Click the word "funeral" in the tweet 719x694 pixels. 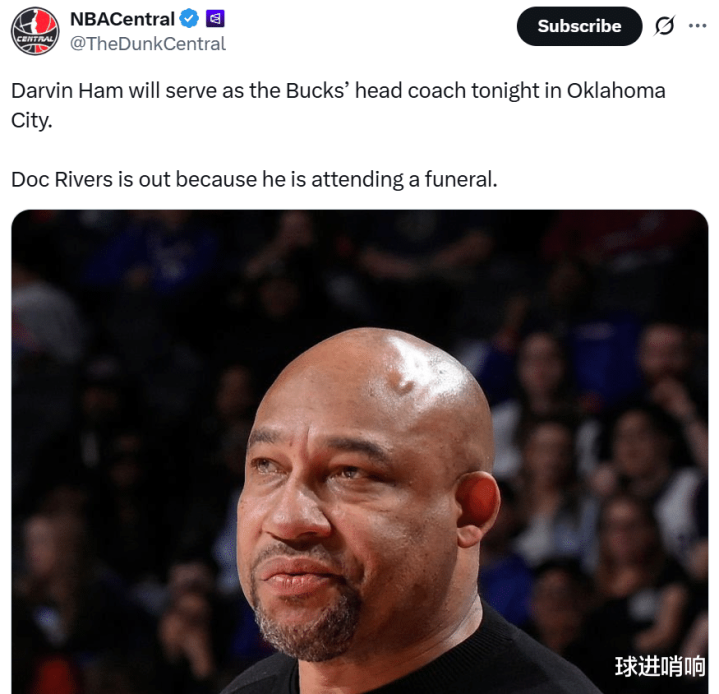point(459,179)
